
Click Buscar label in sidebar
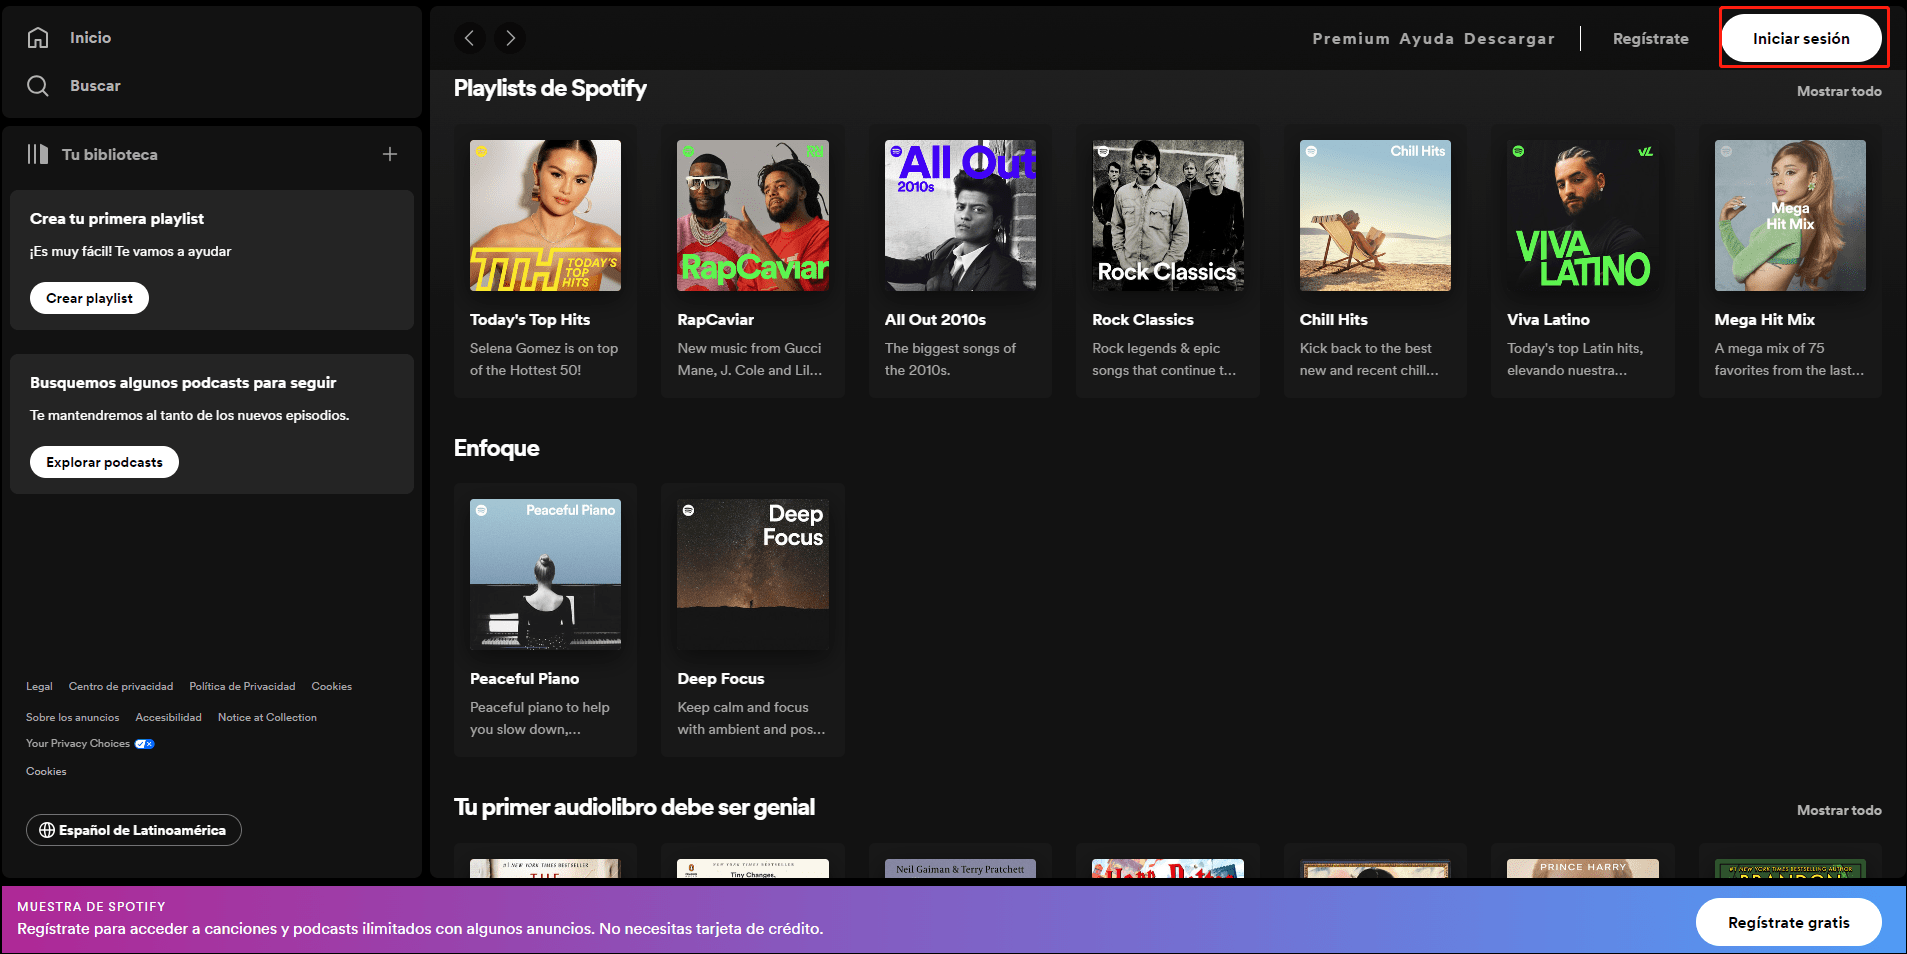(x=95, y=86)
